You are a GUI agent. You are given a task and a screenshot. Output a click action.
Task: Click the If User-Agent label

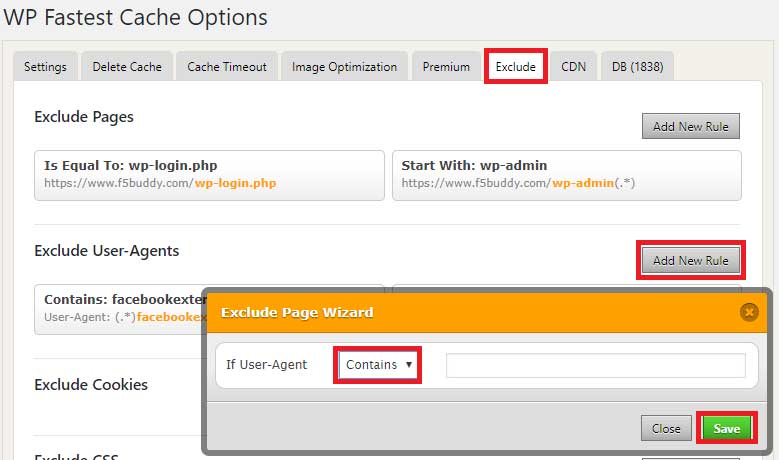point(265,365)
